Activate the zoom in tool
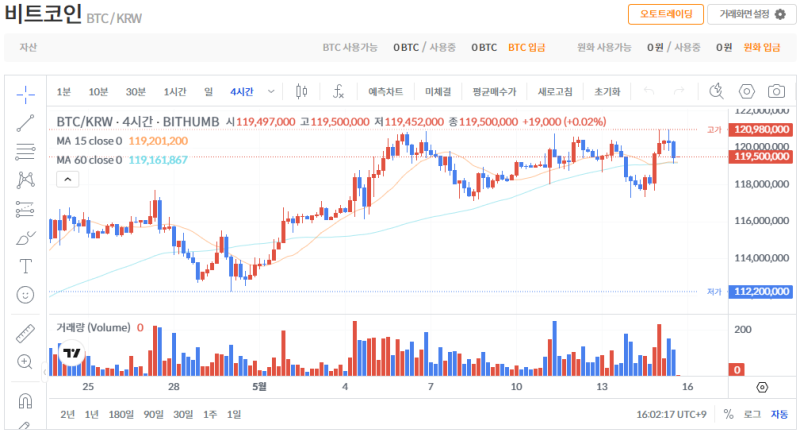This screenshot has height=433, width=800. [x=25, y=362]
